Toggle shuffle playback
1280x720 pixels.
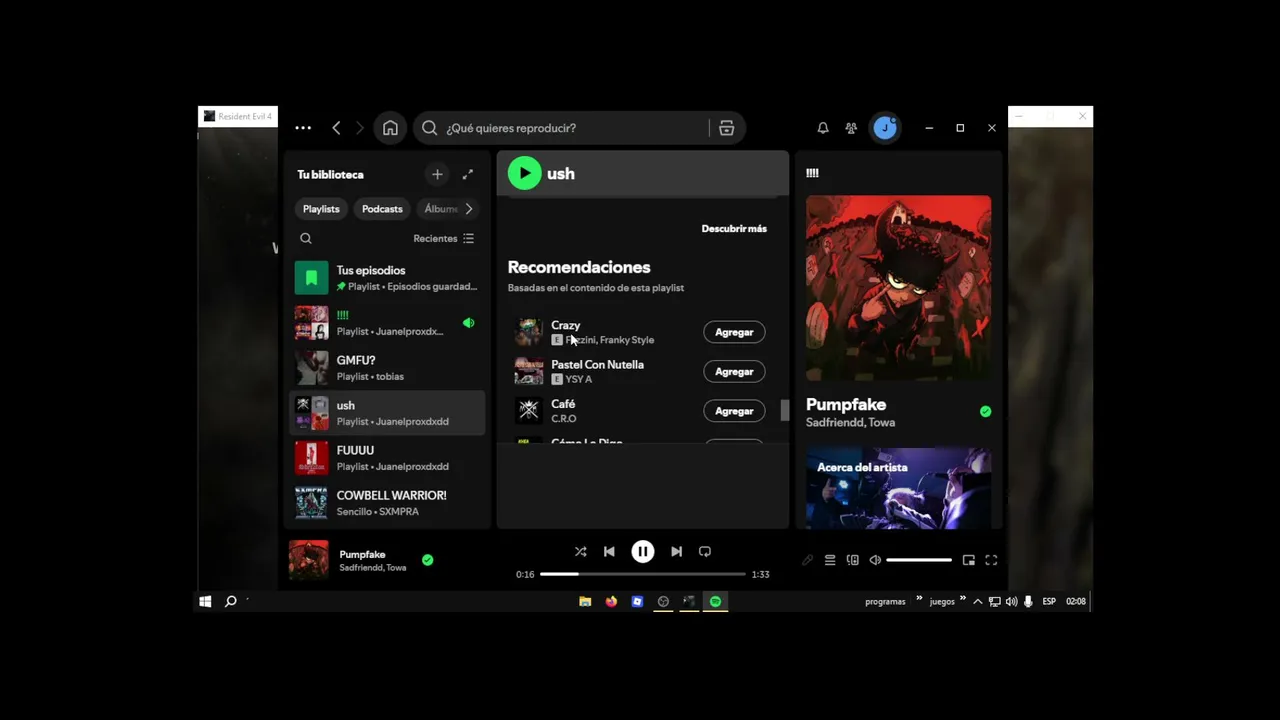581,551
